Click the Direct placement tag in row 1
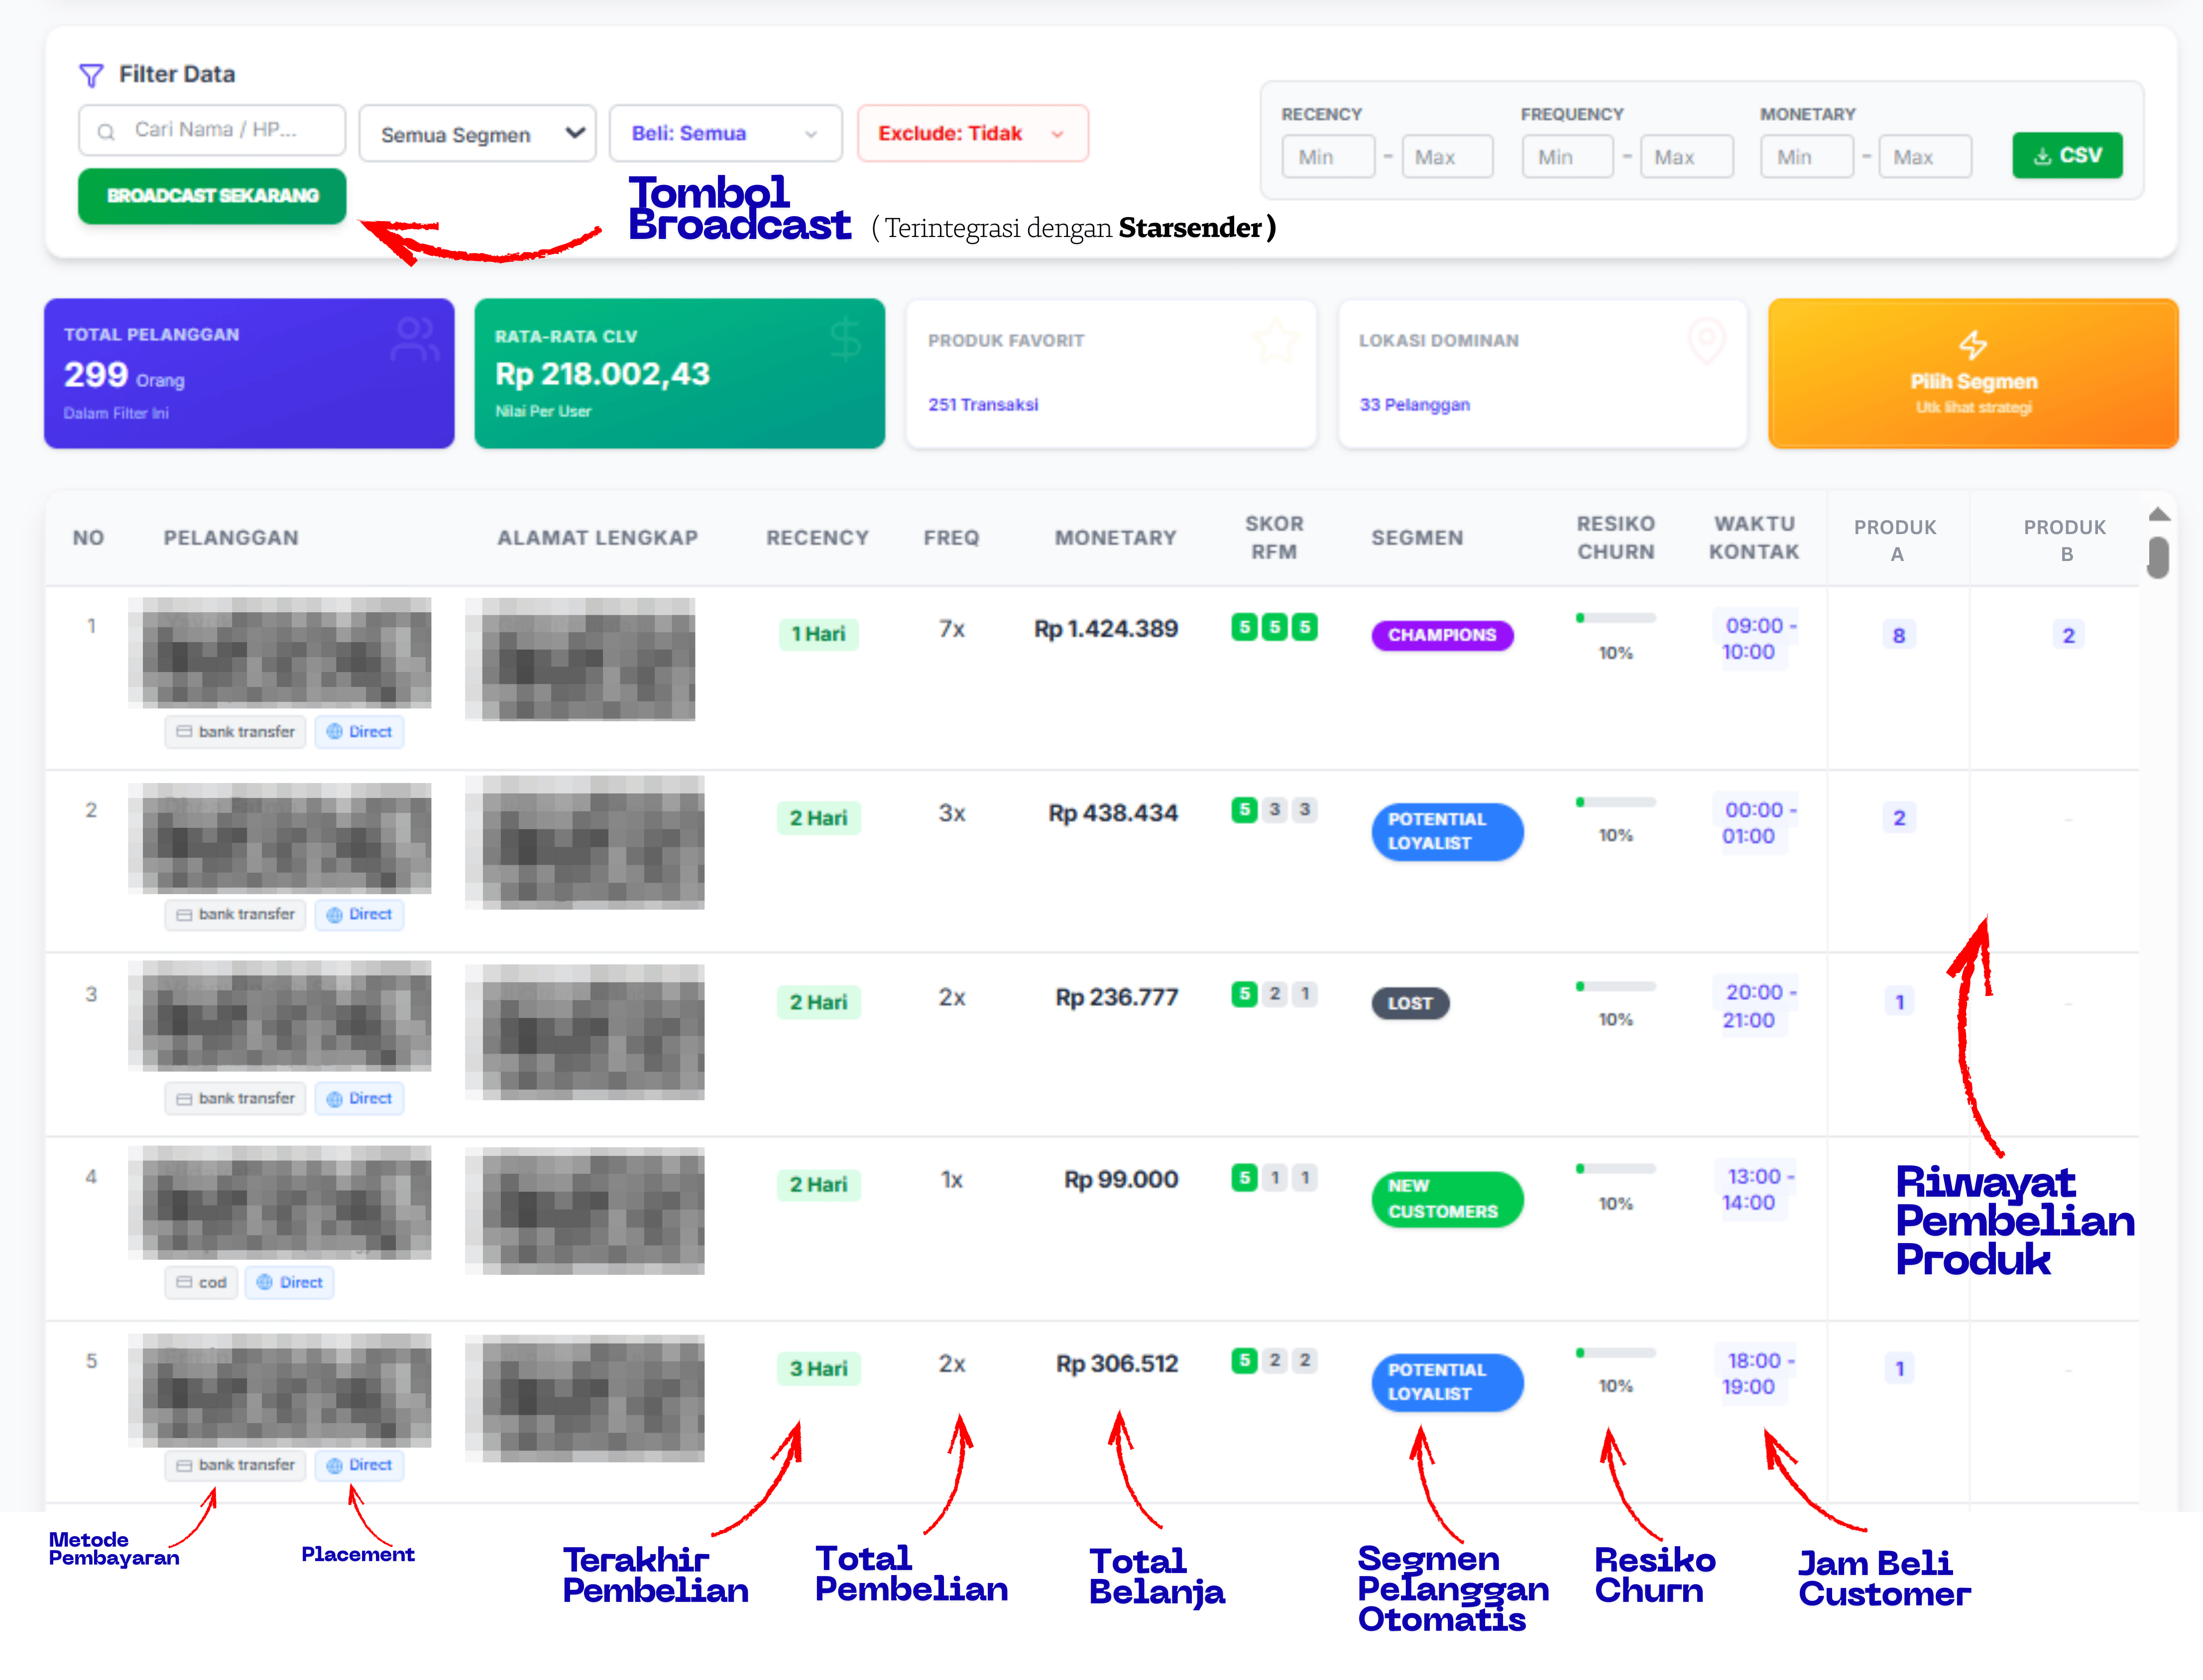 coord(359,731)
